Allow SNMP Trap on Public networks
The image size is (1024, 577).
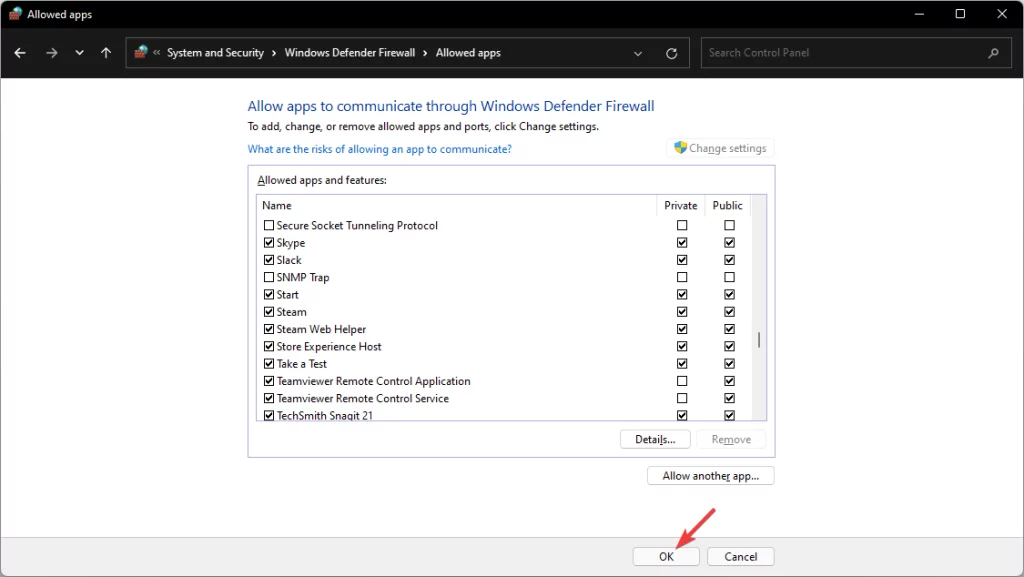tap(729, 277)
